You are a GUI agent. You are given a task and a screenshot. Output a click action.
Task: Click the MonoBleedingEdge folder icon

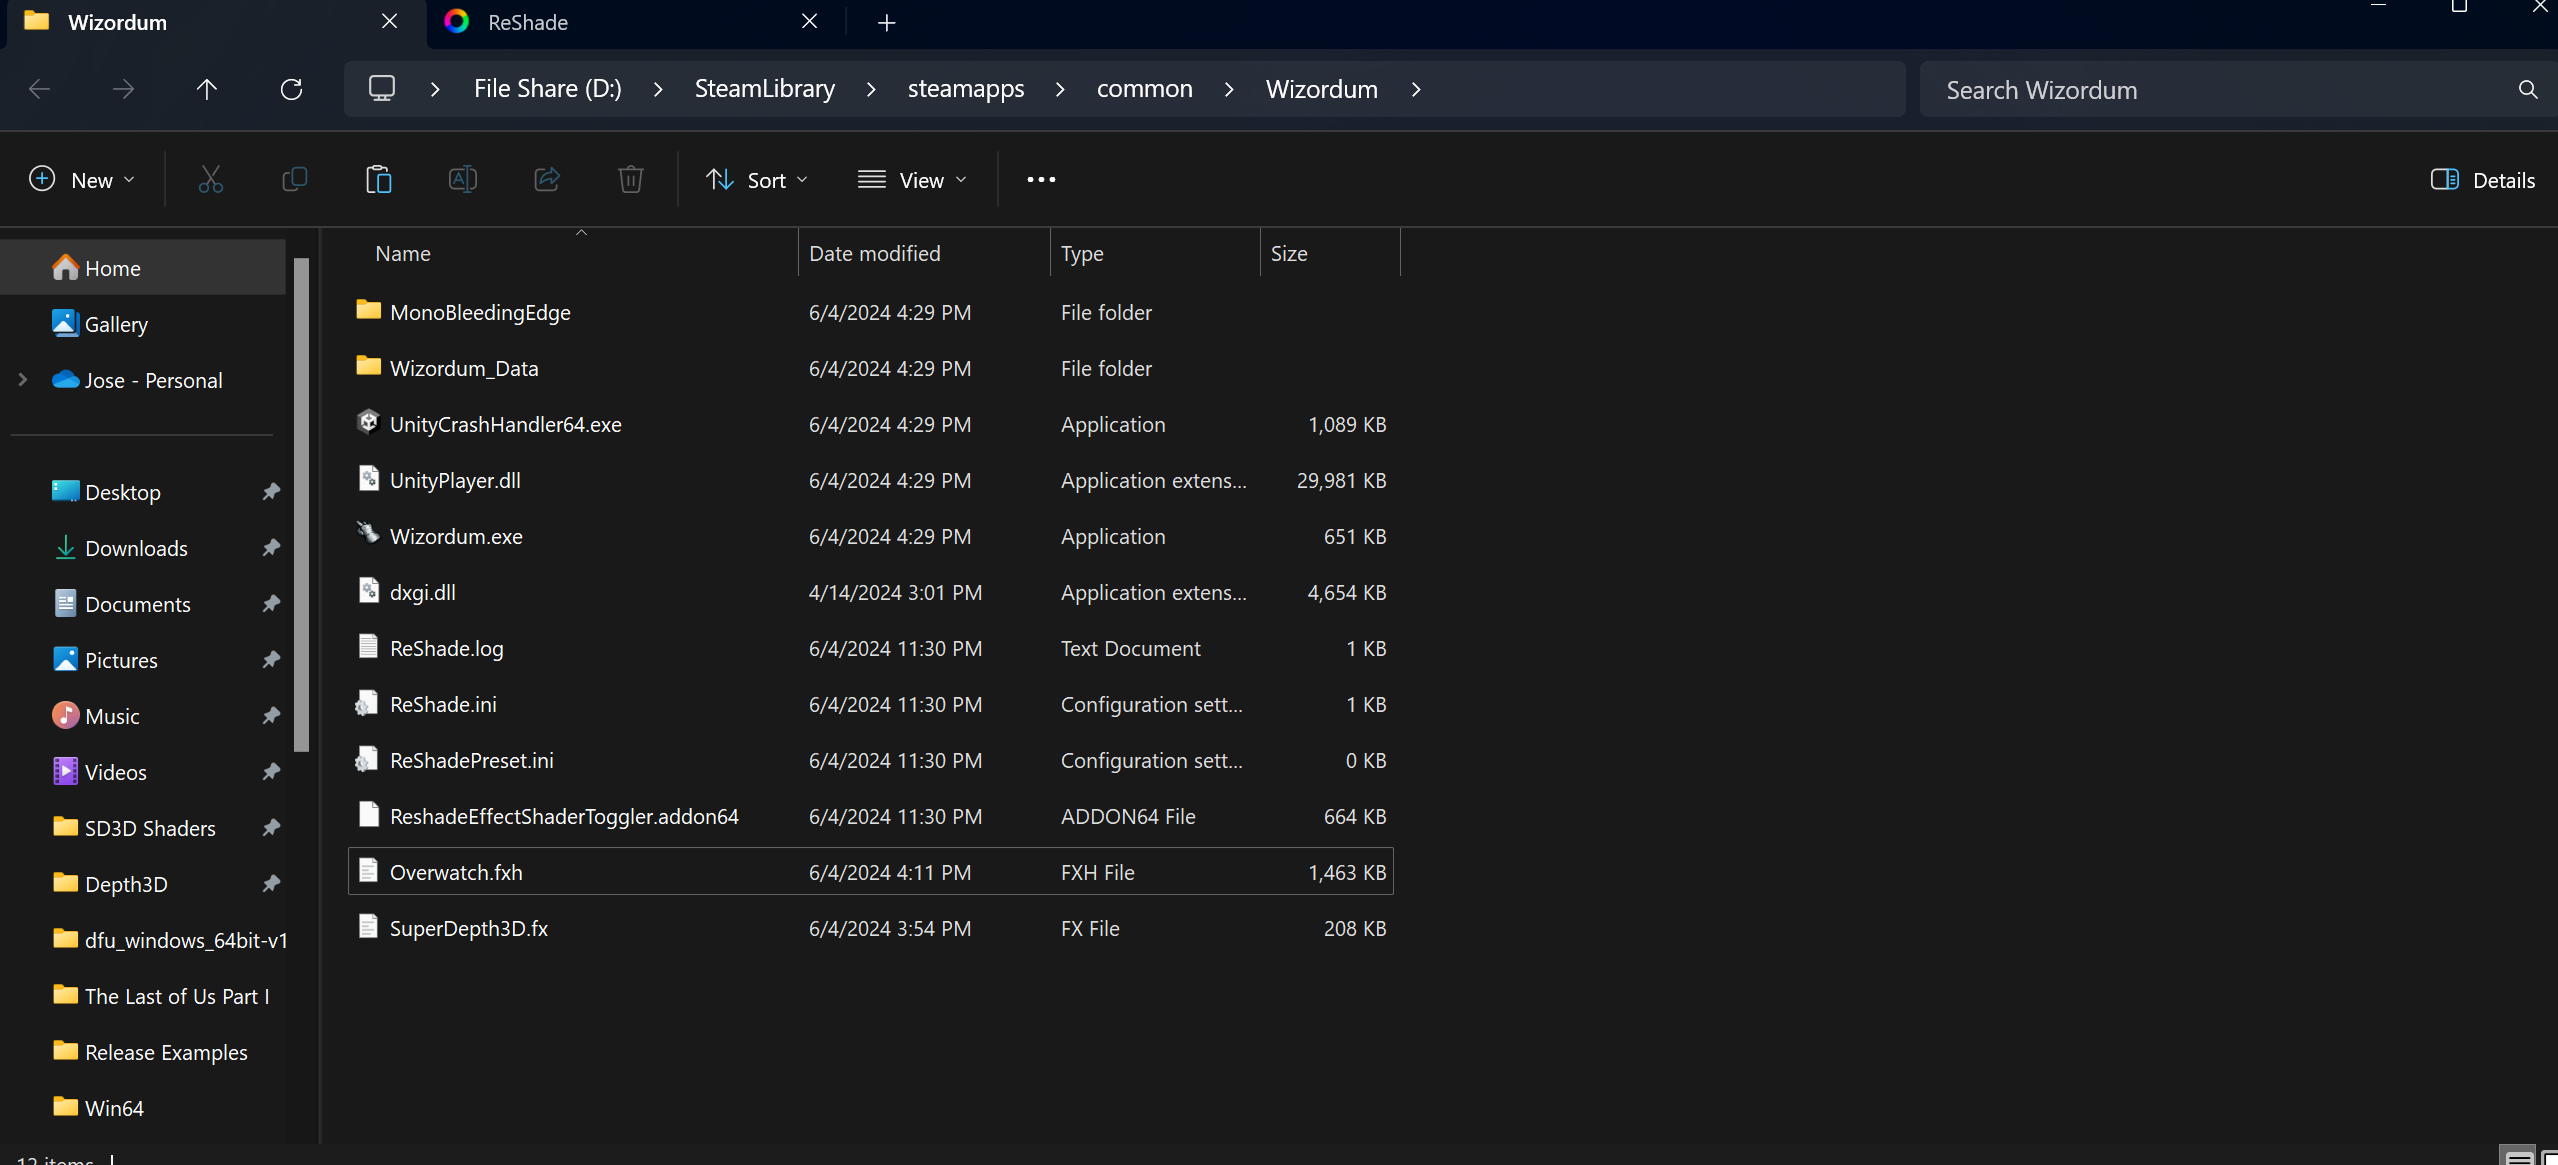click(x=368, y=310)
